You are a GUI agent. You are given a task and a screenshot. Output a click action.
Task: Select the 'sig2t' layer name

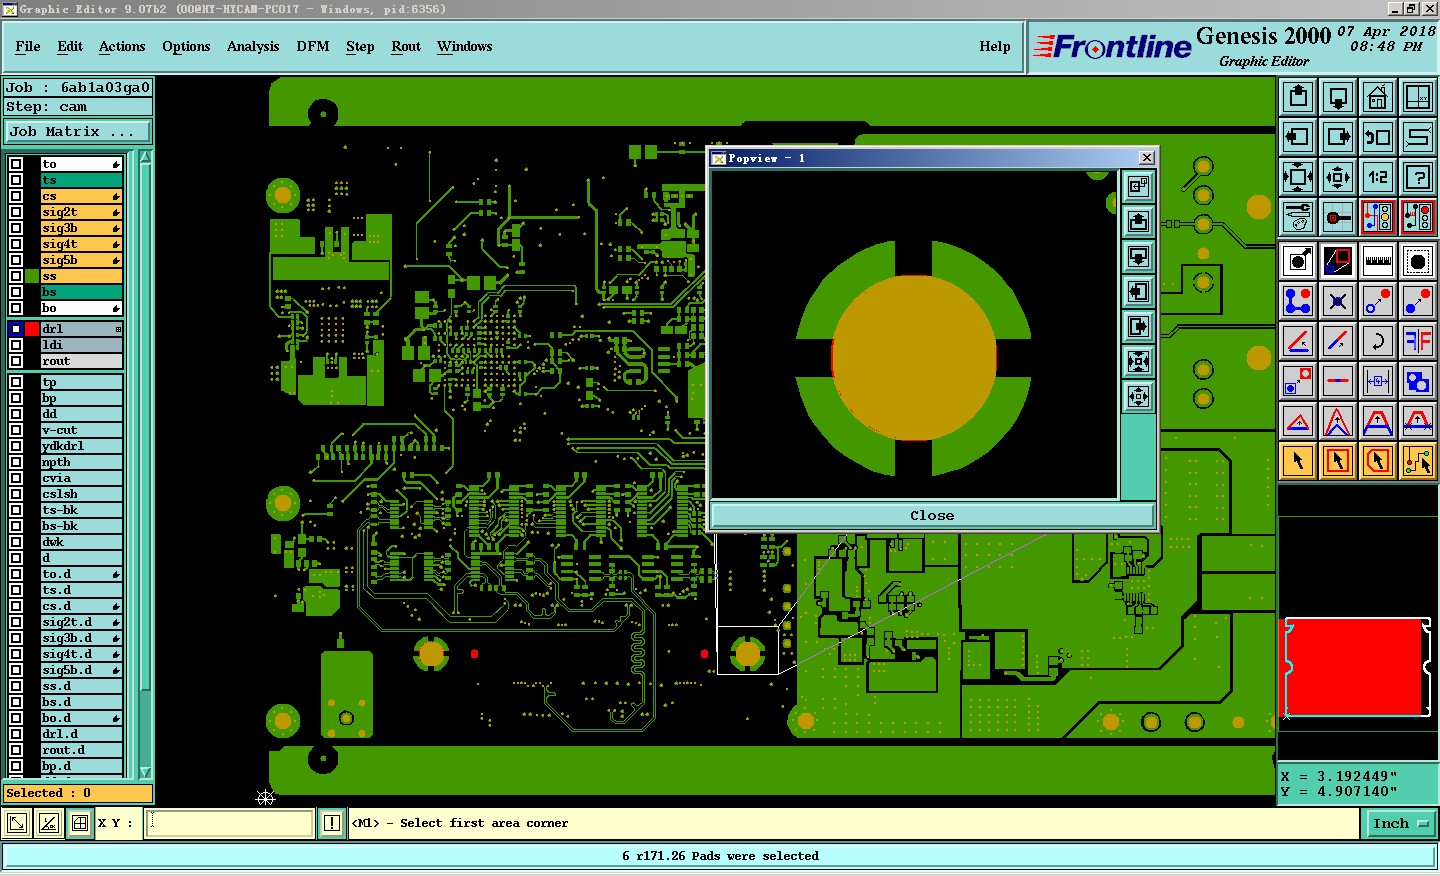point(80,212)
